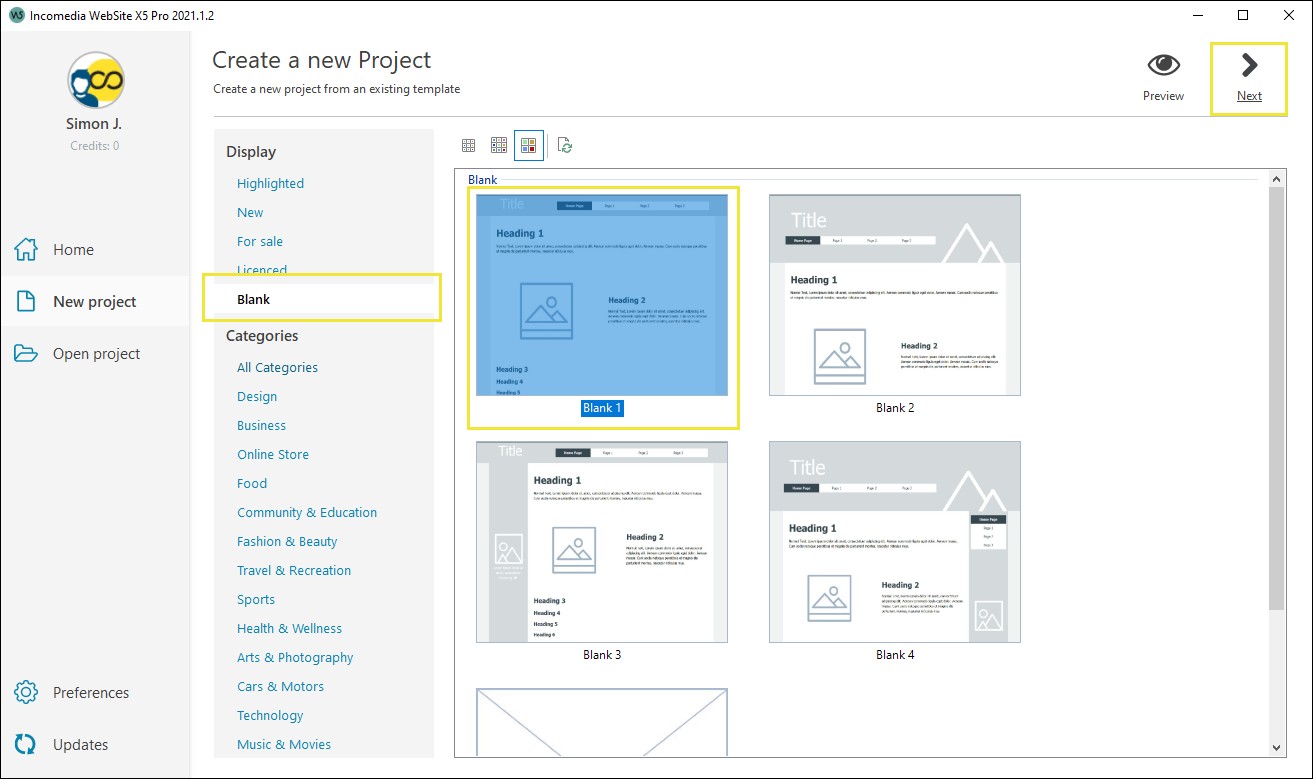Viewport: 1313px width, 779px height.
Task: Click the user avatar picture
Action: point(95,80)
